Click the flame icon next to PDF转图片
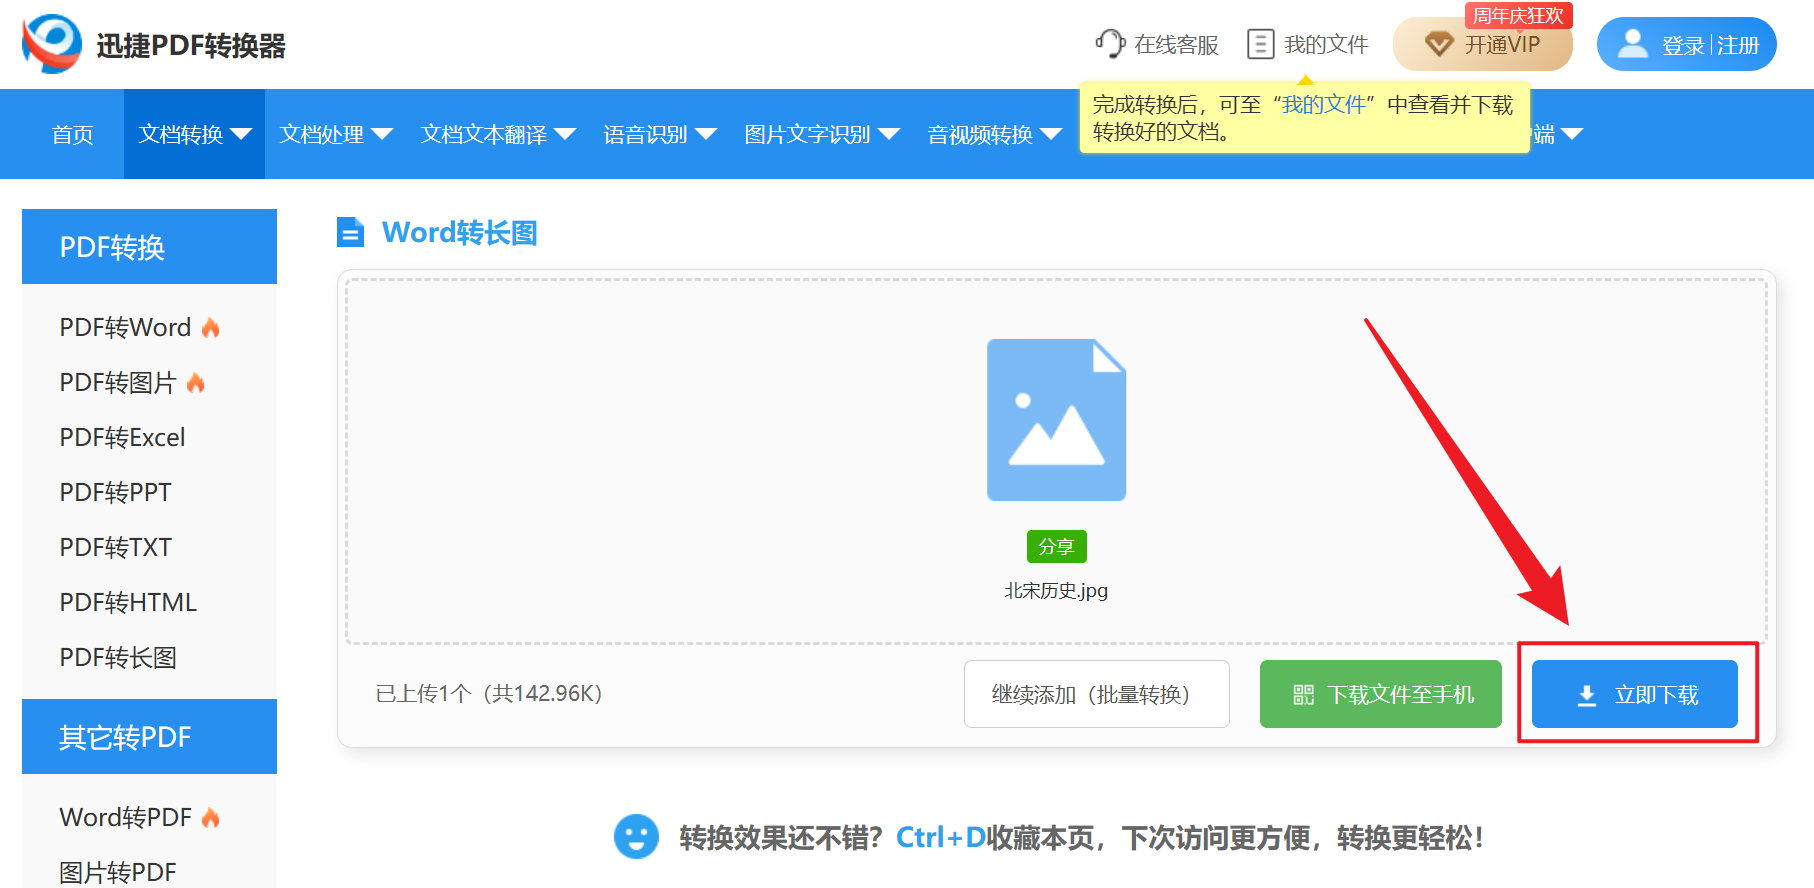Viewport: 1814px width, 888px height. click(195, 382)
